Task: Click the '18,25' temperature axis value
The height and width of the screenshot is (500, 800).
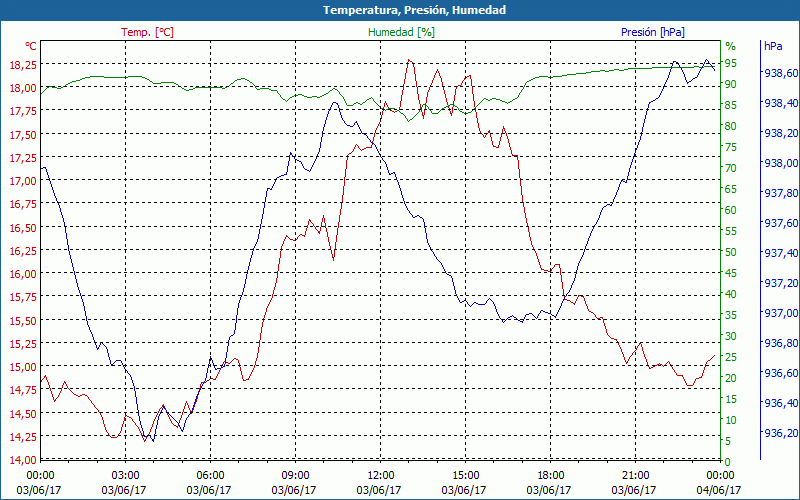Action: [x=23, y=64]
